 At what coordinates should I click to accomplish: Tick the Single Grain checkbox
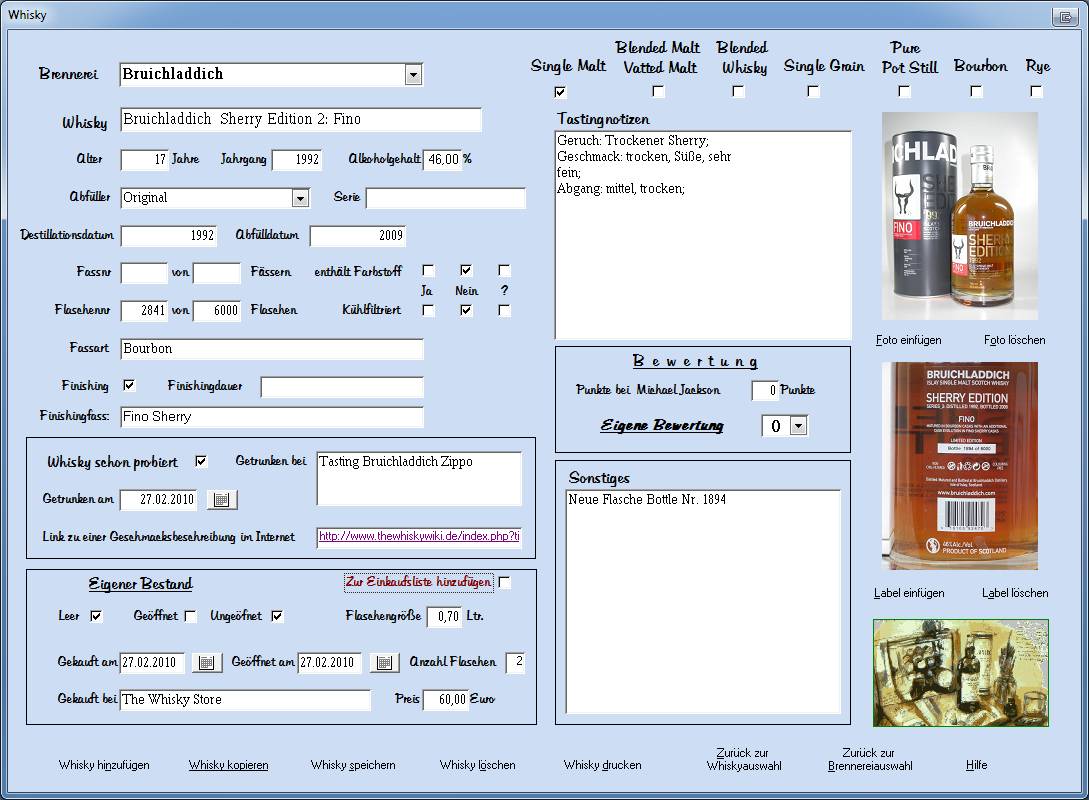pyautogui.click(x=813, y=91)
